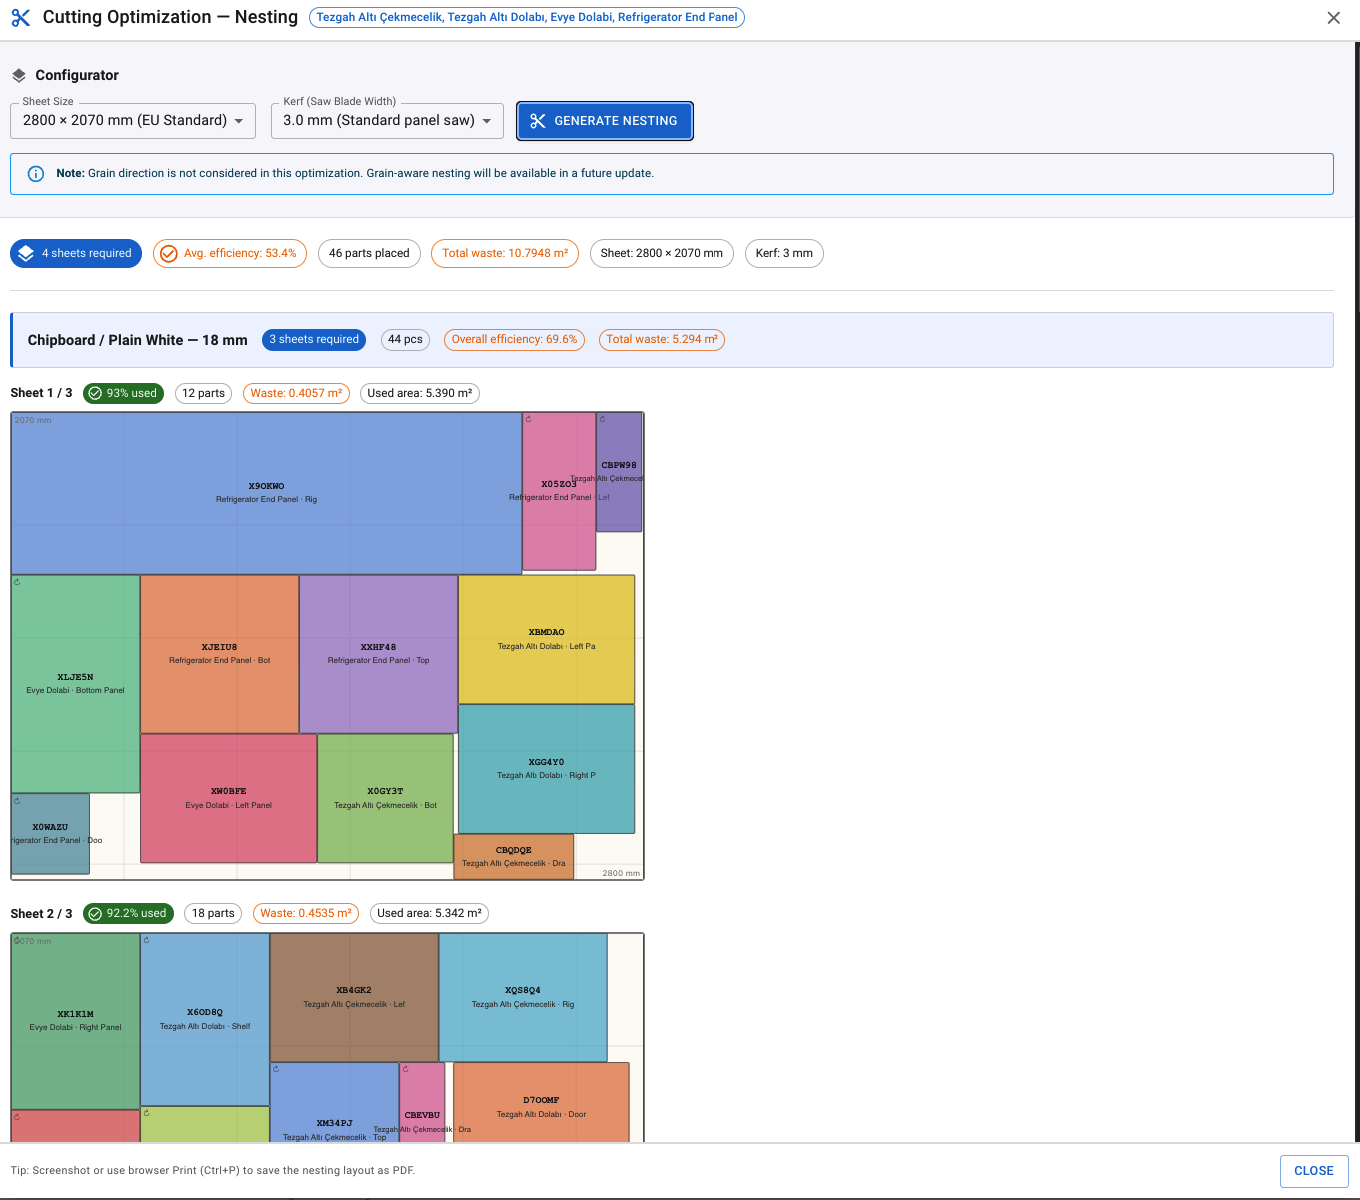Click the rotation icon on part X0WAZU
The width and height of the screenshot is (1360, 1200).
click(x=17, y=801)
